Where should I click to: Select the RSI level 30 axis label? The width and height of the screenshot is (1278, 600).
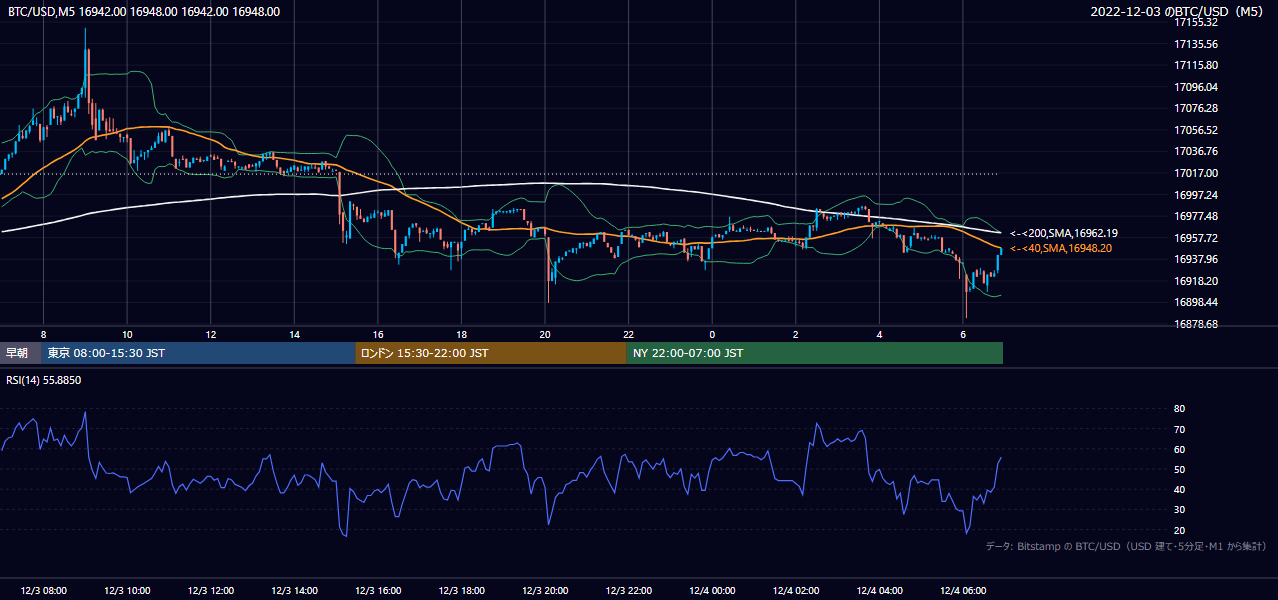point(1180,510)
